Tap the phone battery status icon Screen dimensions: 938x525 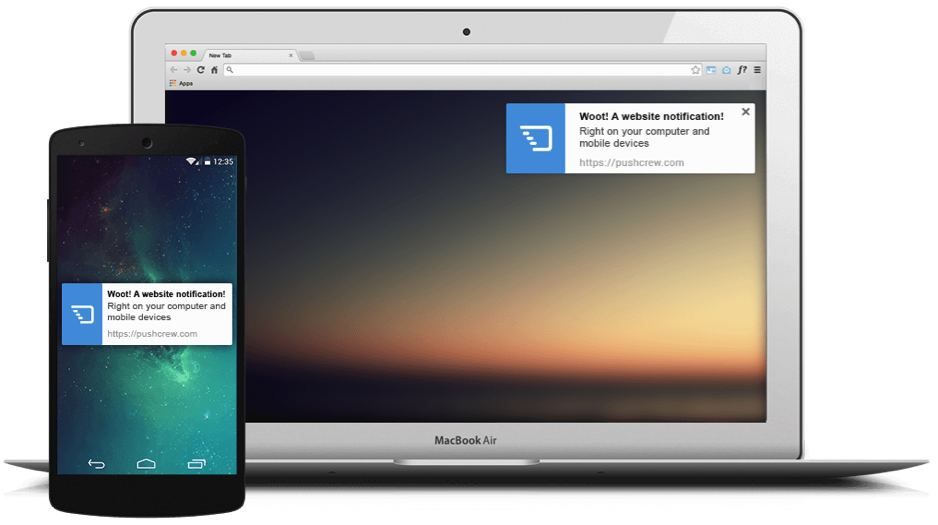208,161
